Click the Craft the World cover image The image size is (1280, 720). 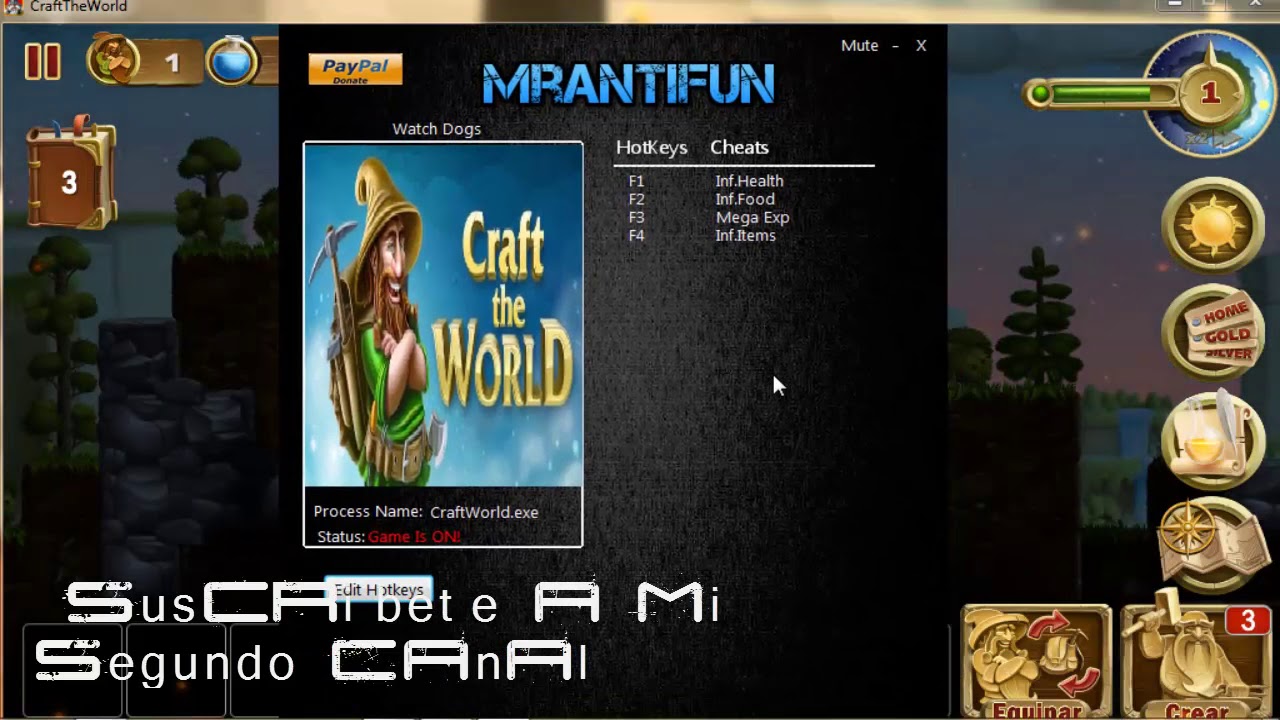[443, 315]
